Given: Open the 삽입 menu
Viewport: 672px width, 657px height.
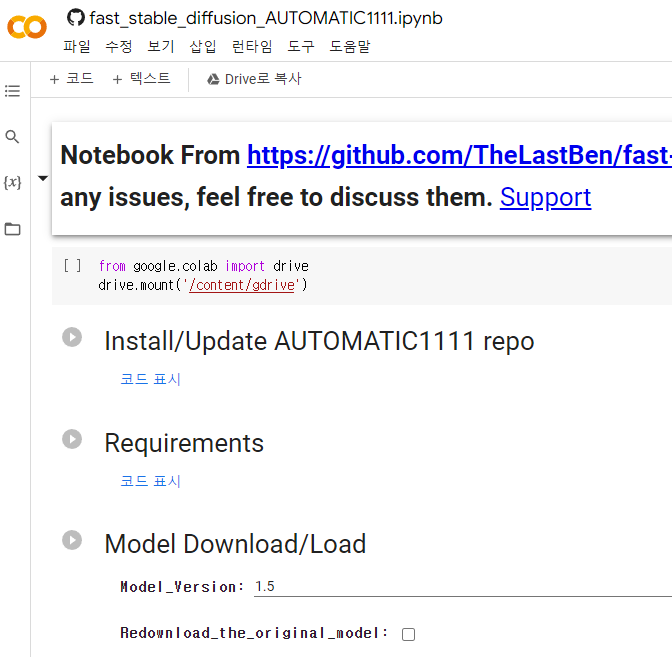Looking at the screenshot, I should 203,46.
